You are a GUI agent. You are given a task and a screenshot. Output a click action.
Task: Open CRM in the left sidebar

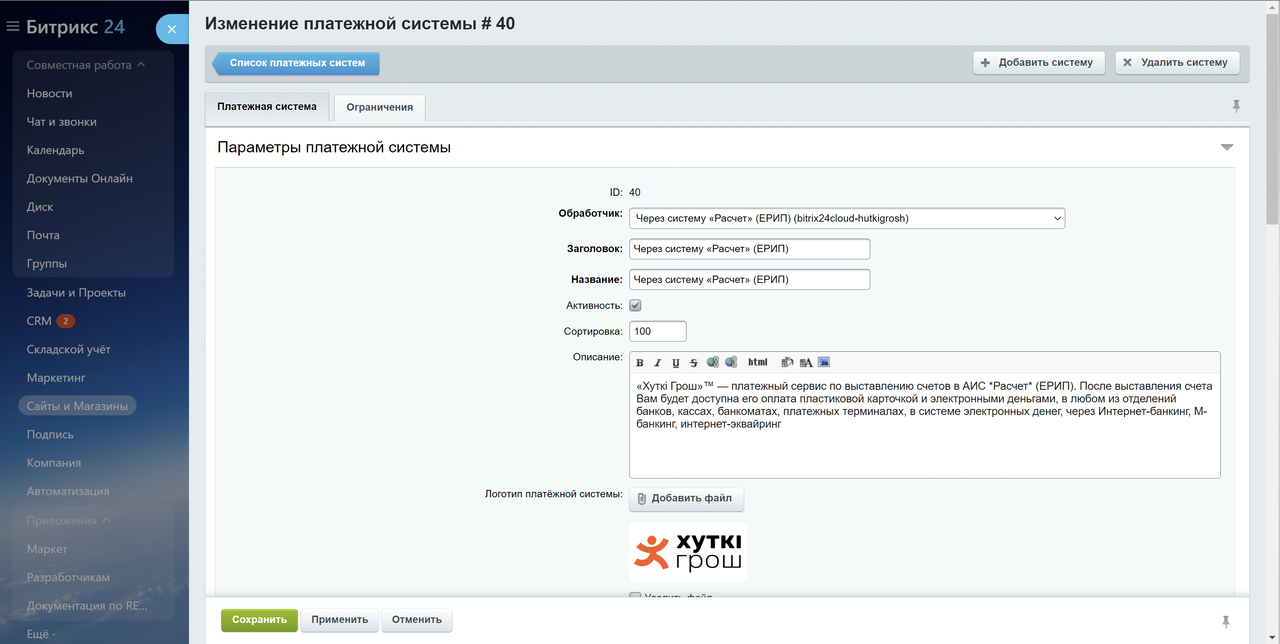(x=39, y=321)
